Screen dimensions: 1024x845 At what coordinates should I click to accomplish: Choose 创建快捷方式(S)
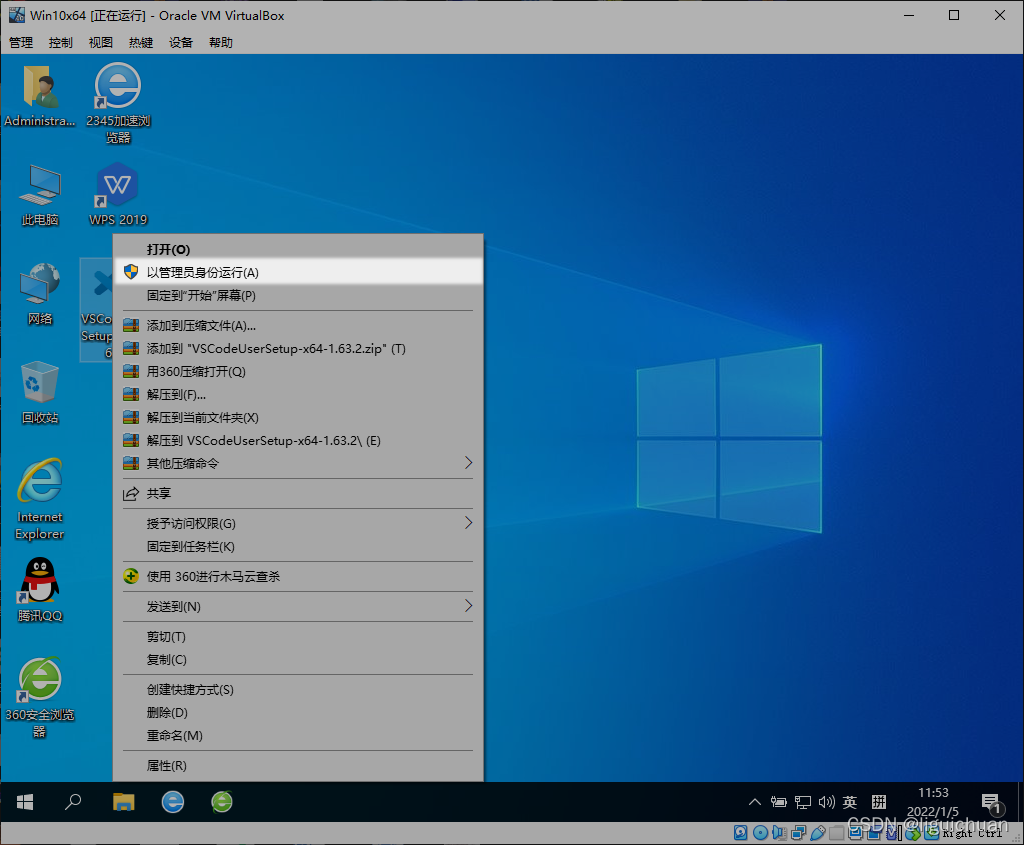[x=298, y=689]
